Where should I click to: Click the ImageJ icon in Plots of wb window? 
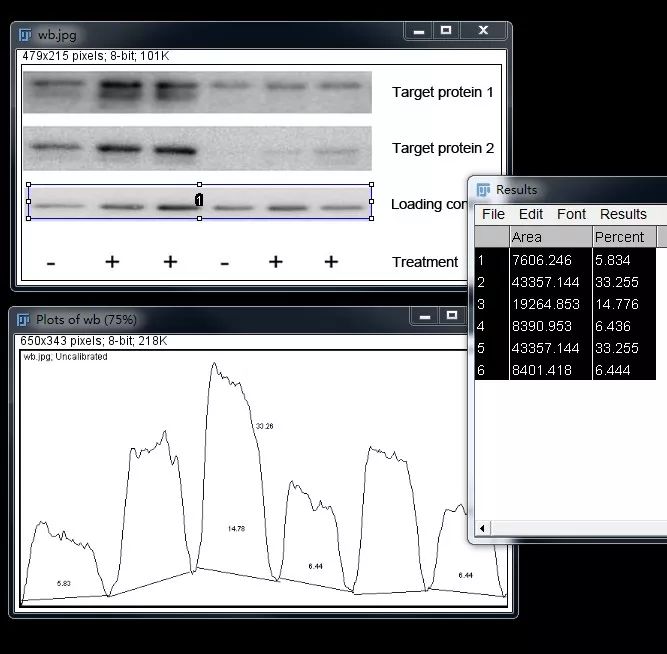(x=23, y=319)
